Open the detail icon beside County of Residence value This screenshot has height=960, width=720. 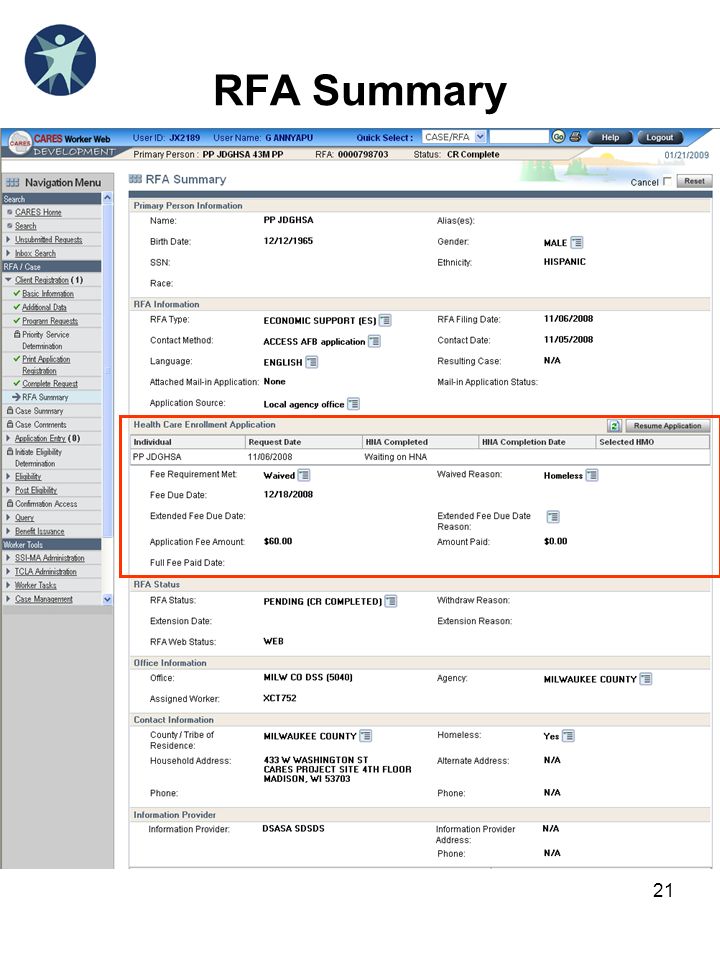click(x=366, y=736)
